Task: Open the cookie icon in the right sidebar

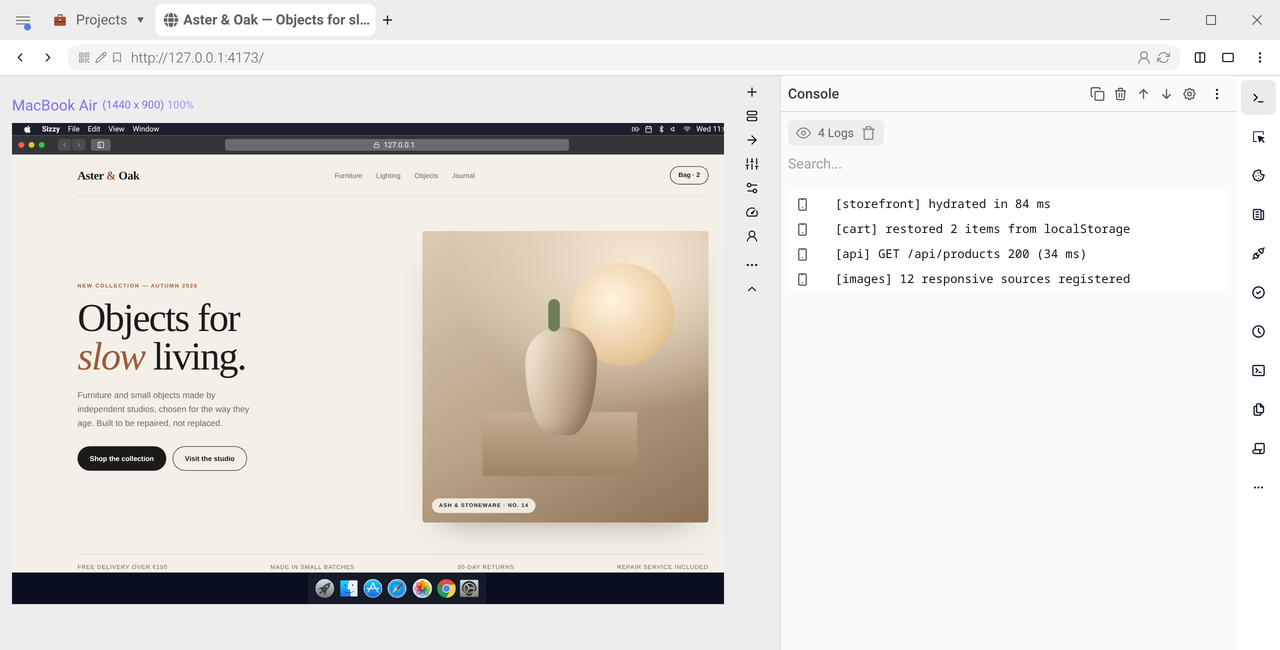Action: point(1259,176)
